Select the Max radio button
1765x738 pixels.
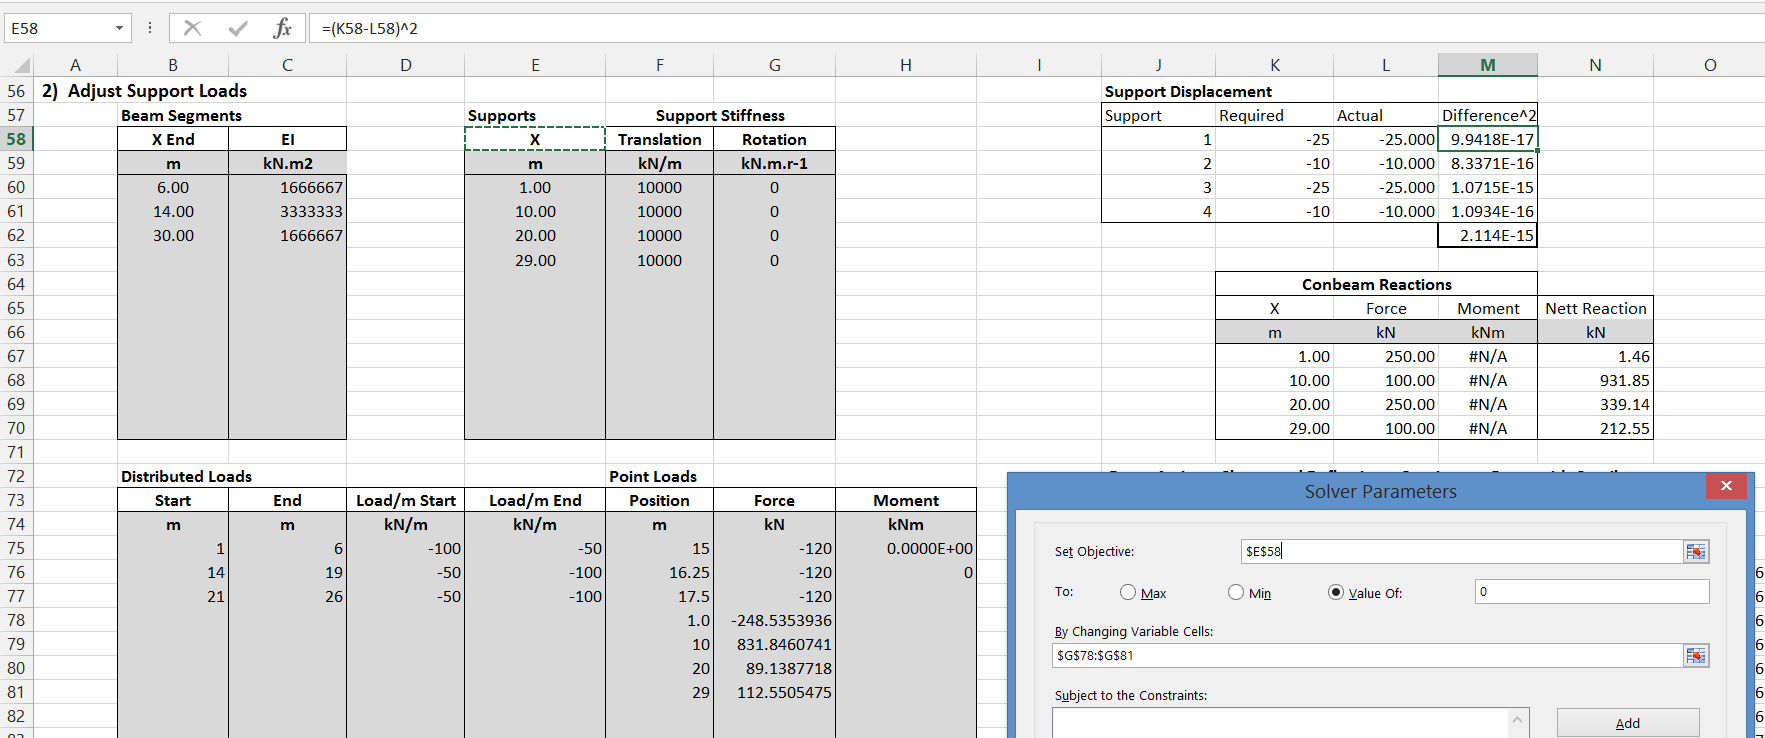[1128, 592]
